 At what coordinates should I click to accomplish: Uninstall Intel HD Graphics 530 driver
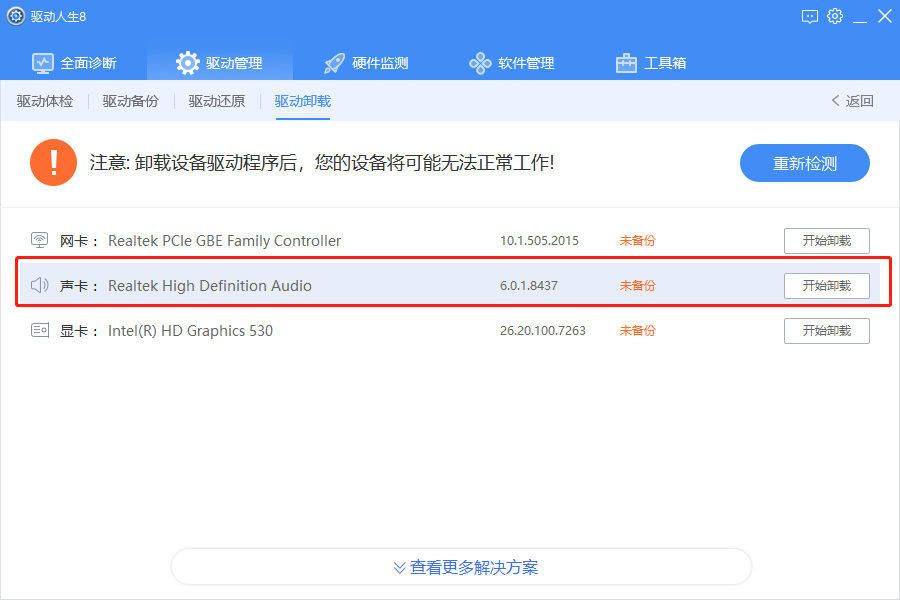point(827,331)
